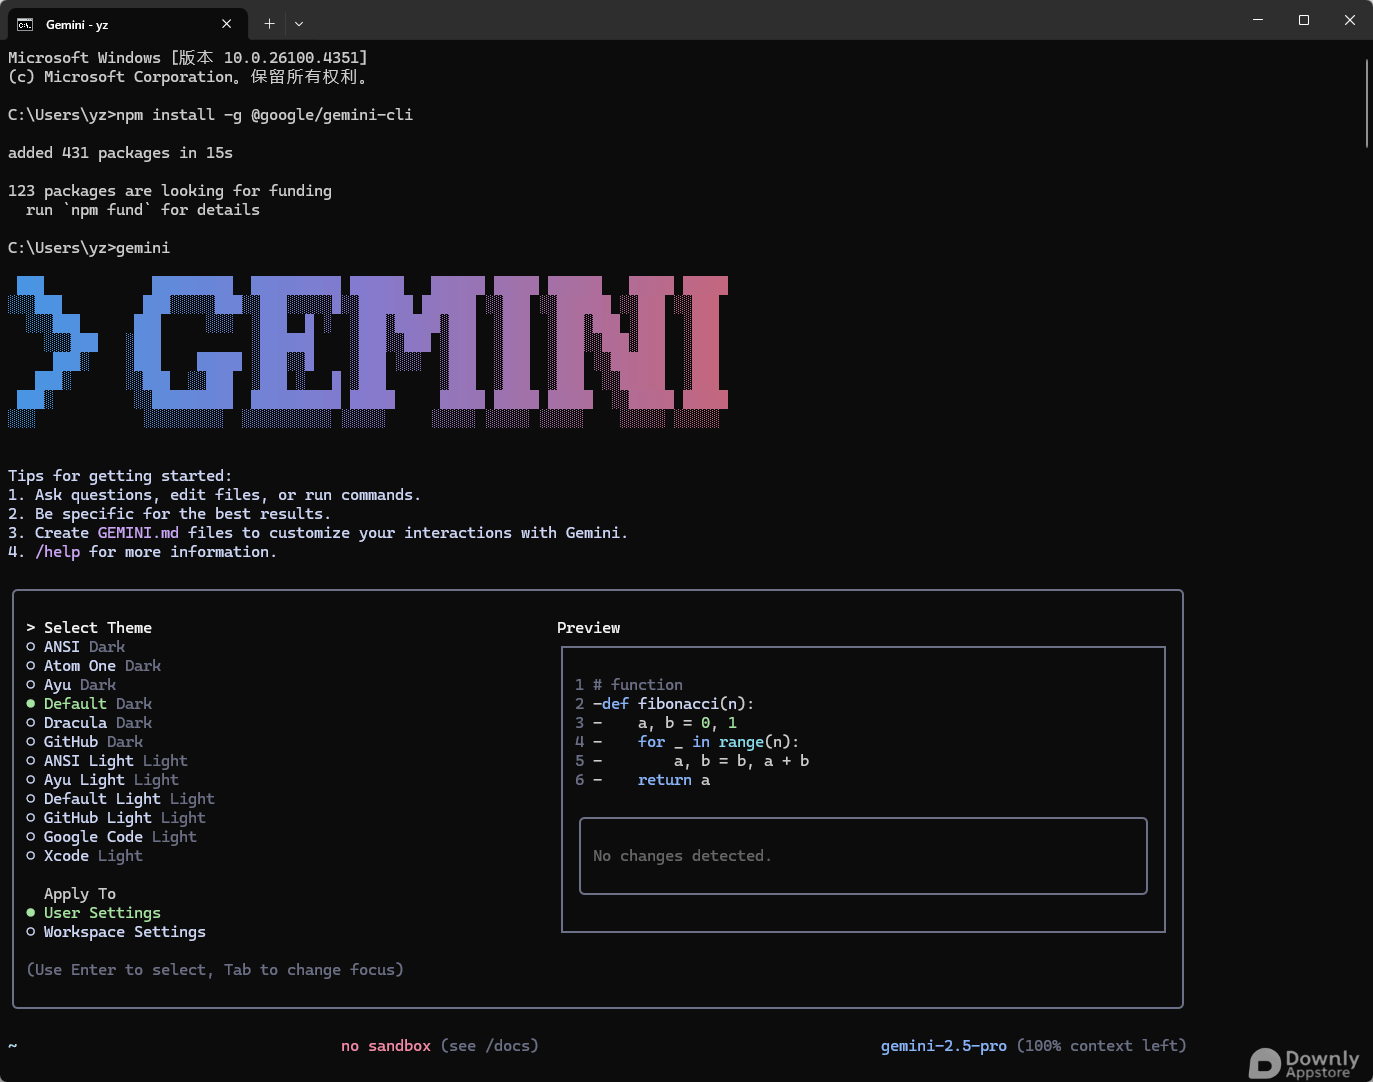1373x1082 pixels.
Task: Click the gemini-2.5-pro model label
Action: (943, 1046)
